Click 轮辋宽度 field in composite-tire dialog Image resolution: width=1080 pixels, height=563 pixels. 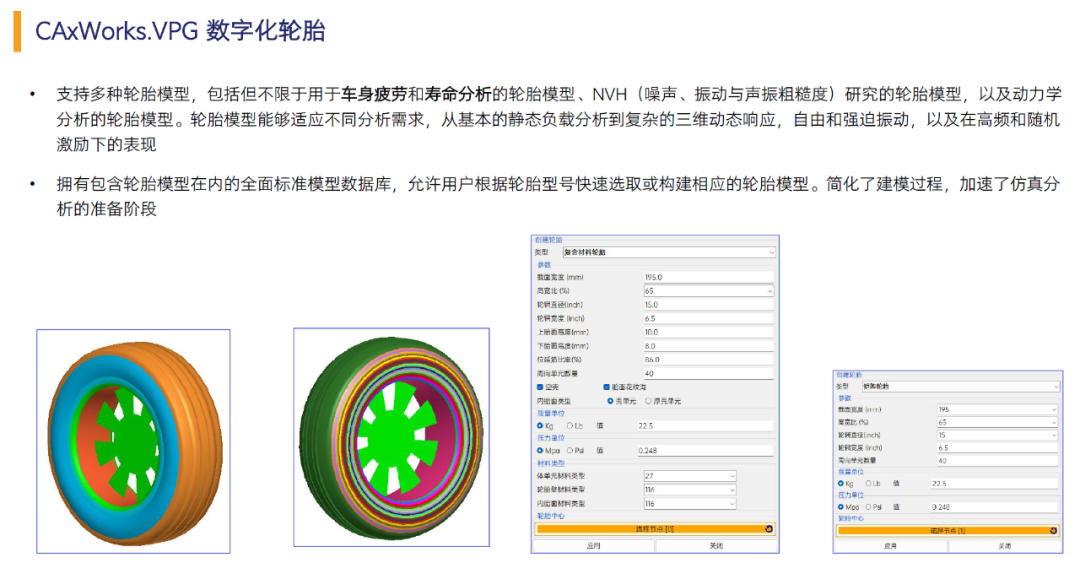tap(708, 318)
